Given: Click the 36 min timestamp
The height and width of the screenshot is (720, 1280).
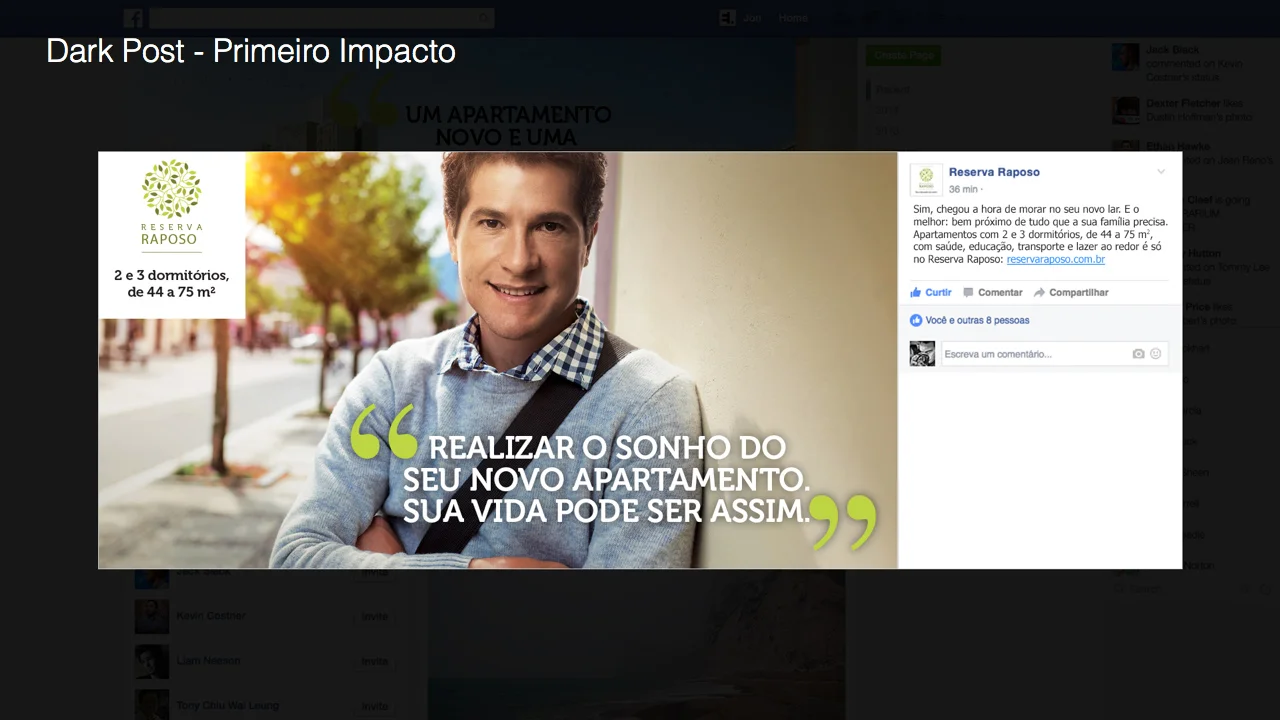Looking at the screenshot, I should click(x=963, y=189).
